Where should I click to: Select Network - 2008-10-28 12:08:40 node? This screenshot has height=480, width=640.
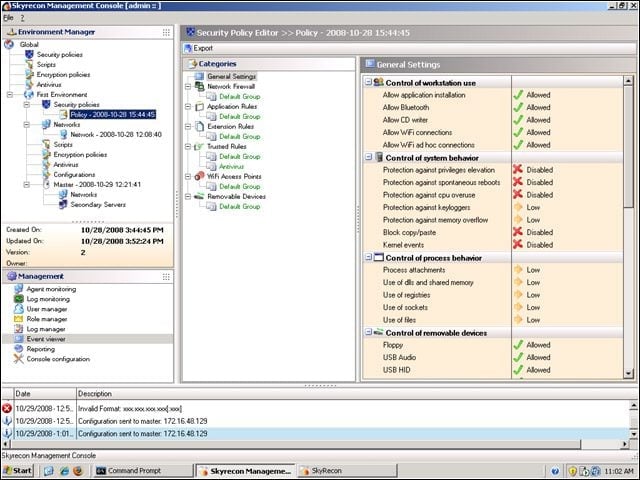[x=116, y=134]
